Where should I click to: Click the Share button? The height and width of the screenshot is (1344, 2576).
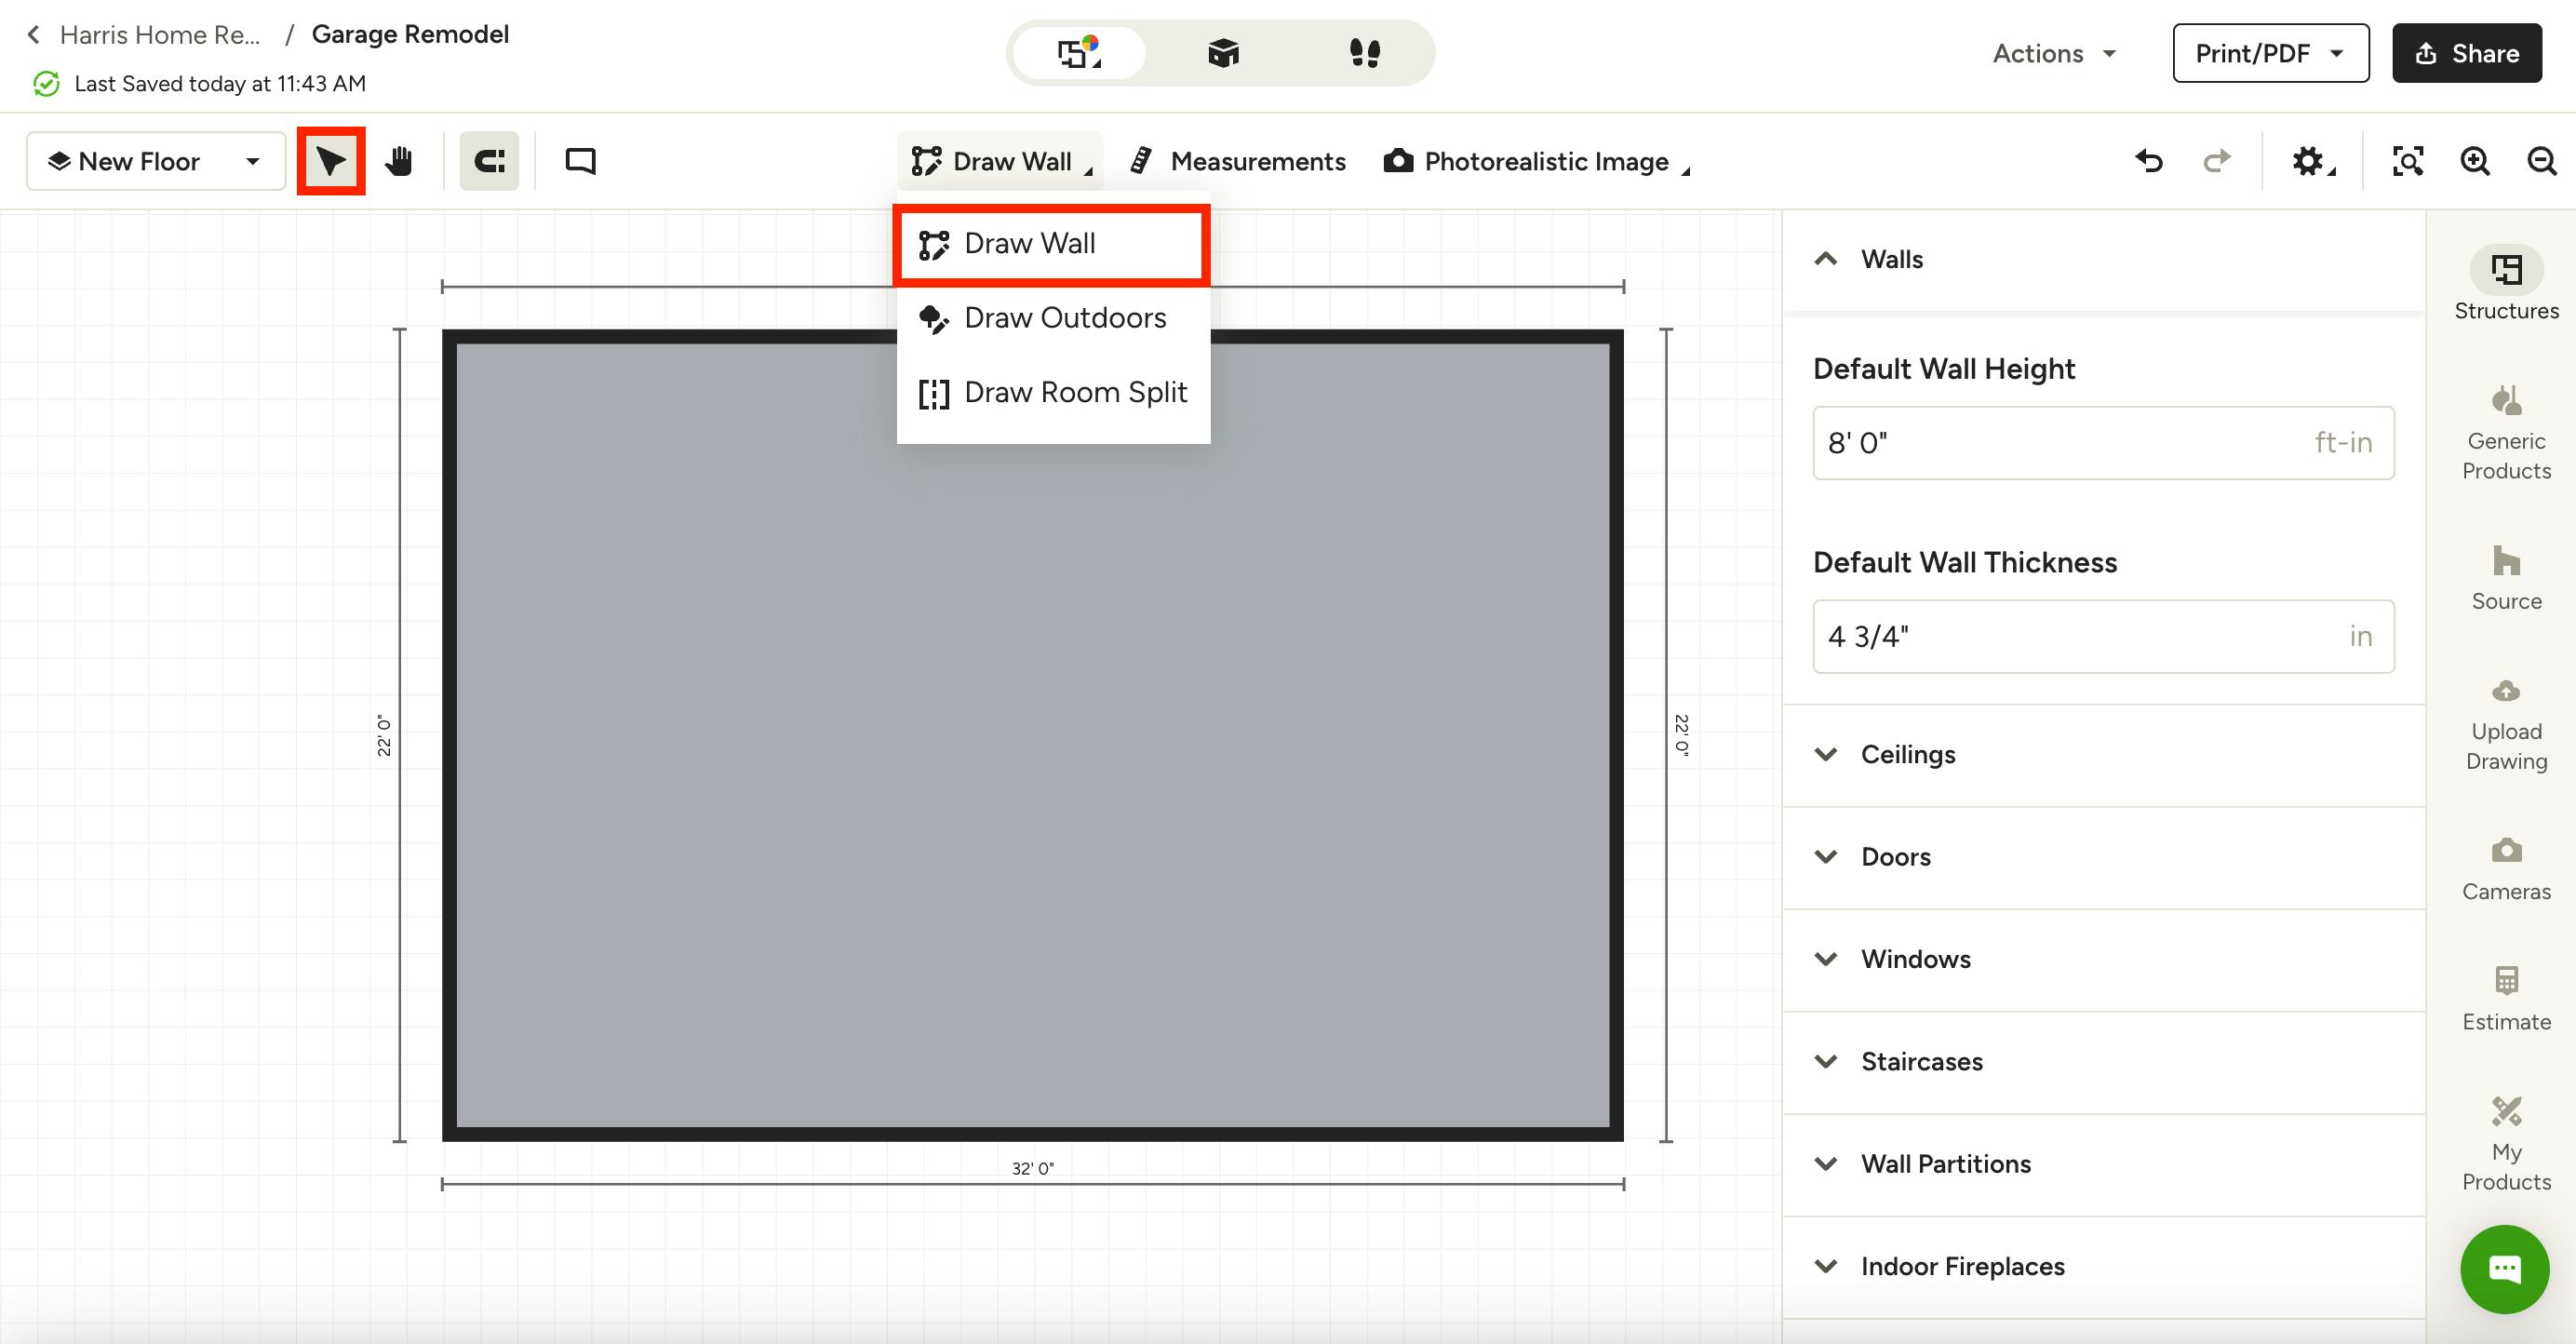pyautogui.click(x=2466, y=53)
